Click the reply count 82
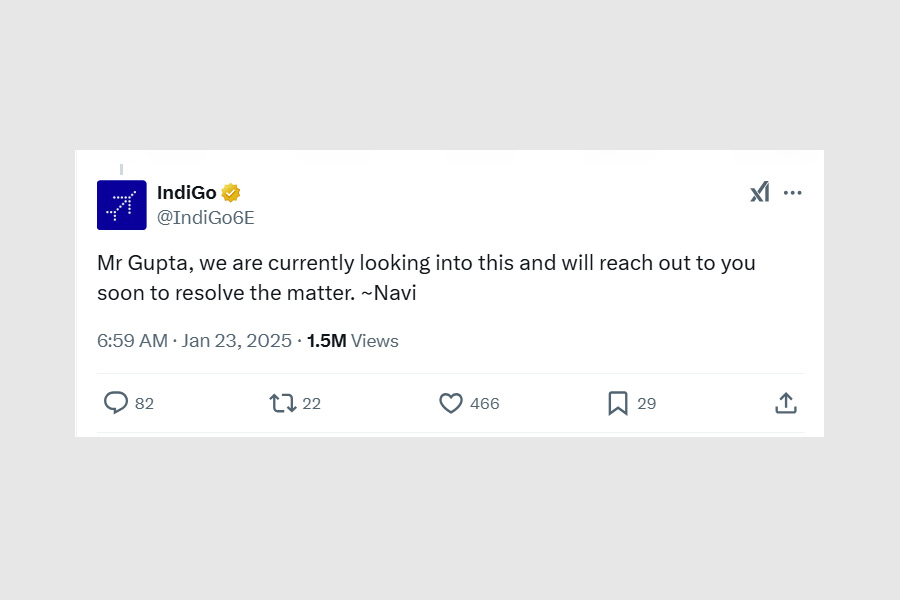Viewport: 900px width, 600px height. click(144, 404)
